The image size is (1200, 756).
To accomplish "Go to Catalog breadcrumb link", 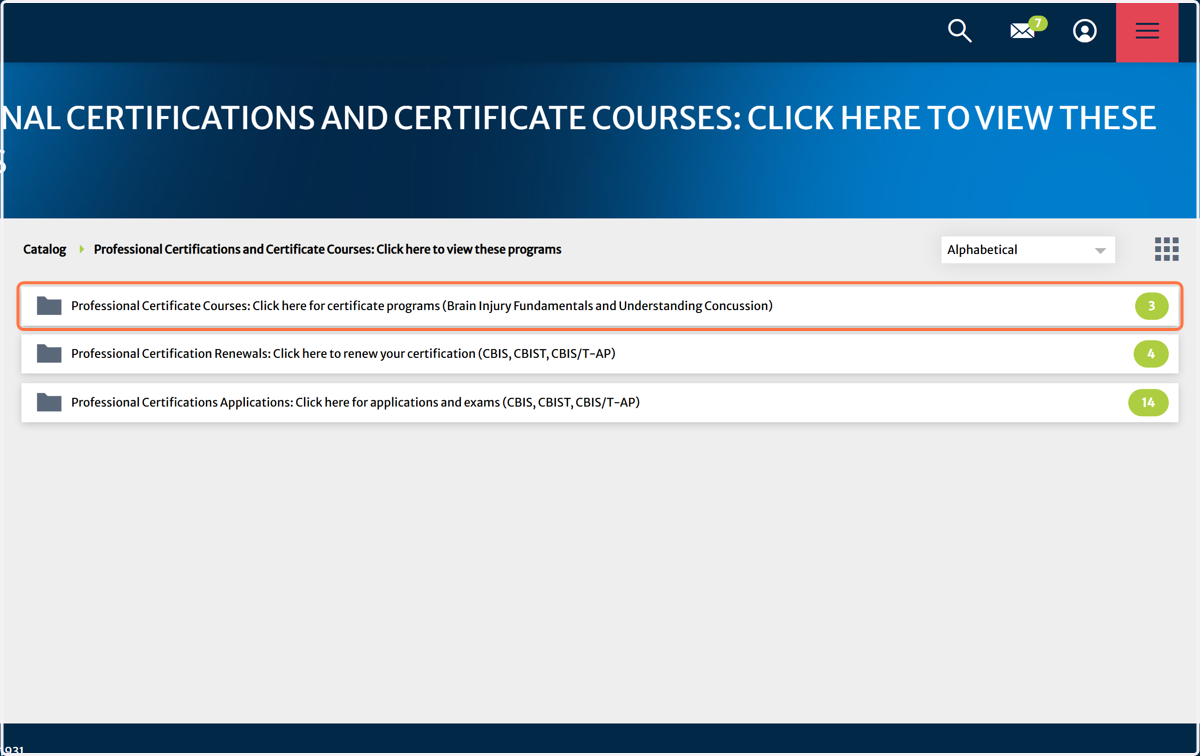I will coord(45,249).
